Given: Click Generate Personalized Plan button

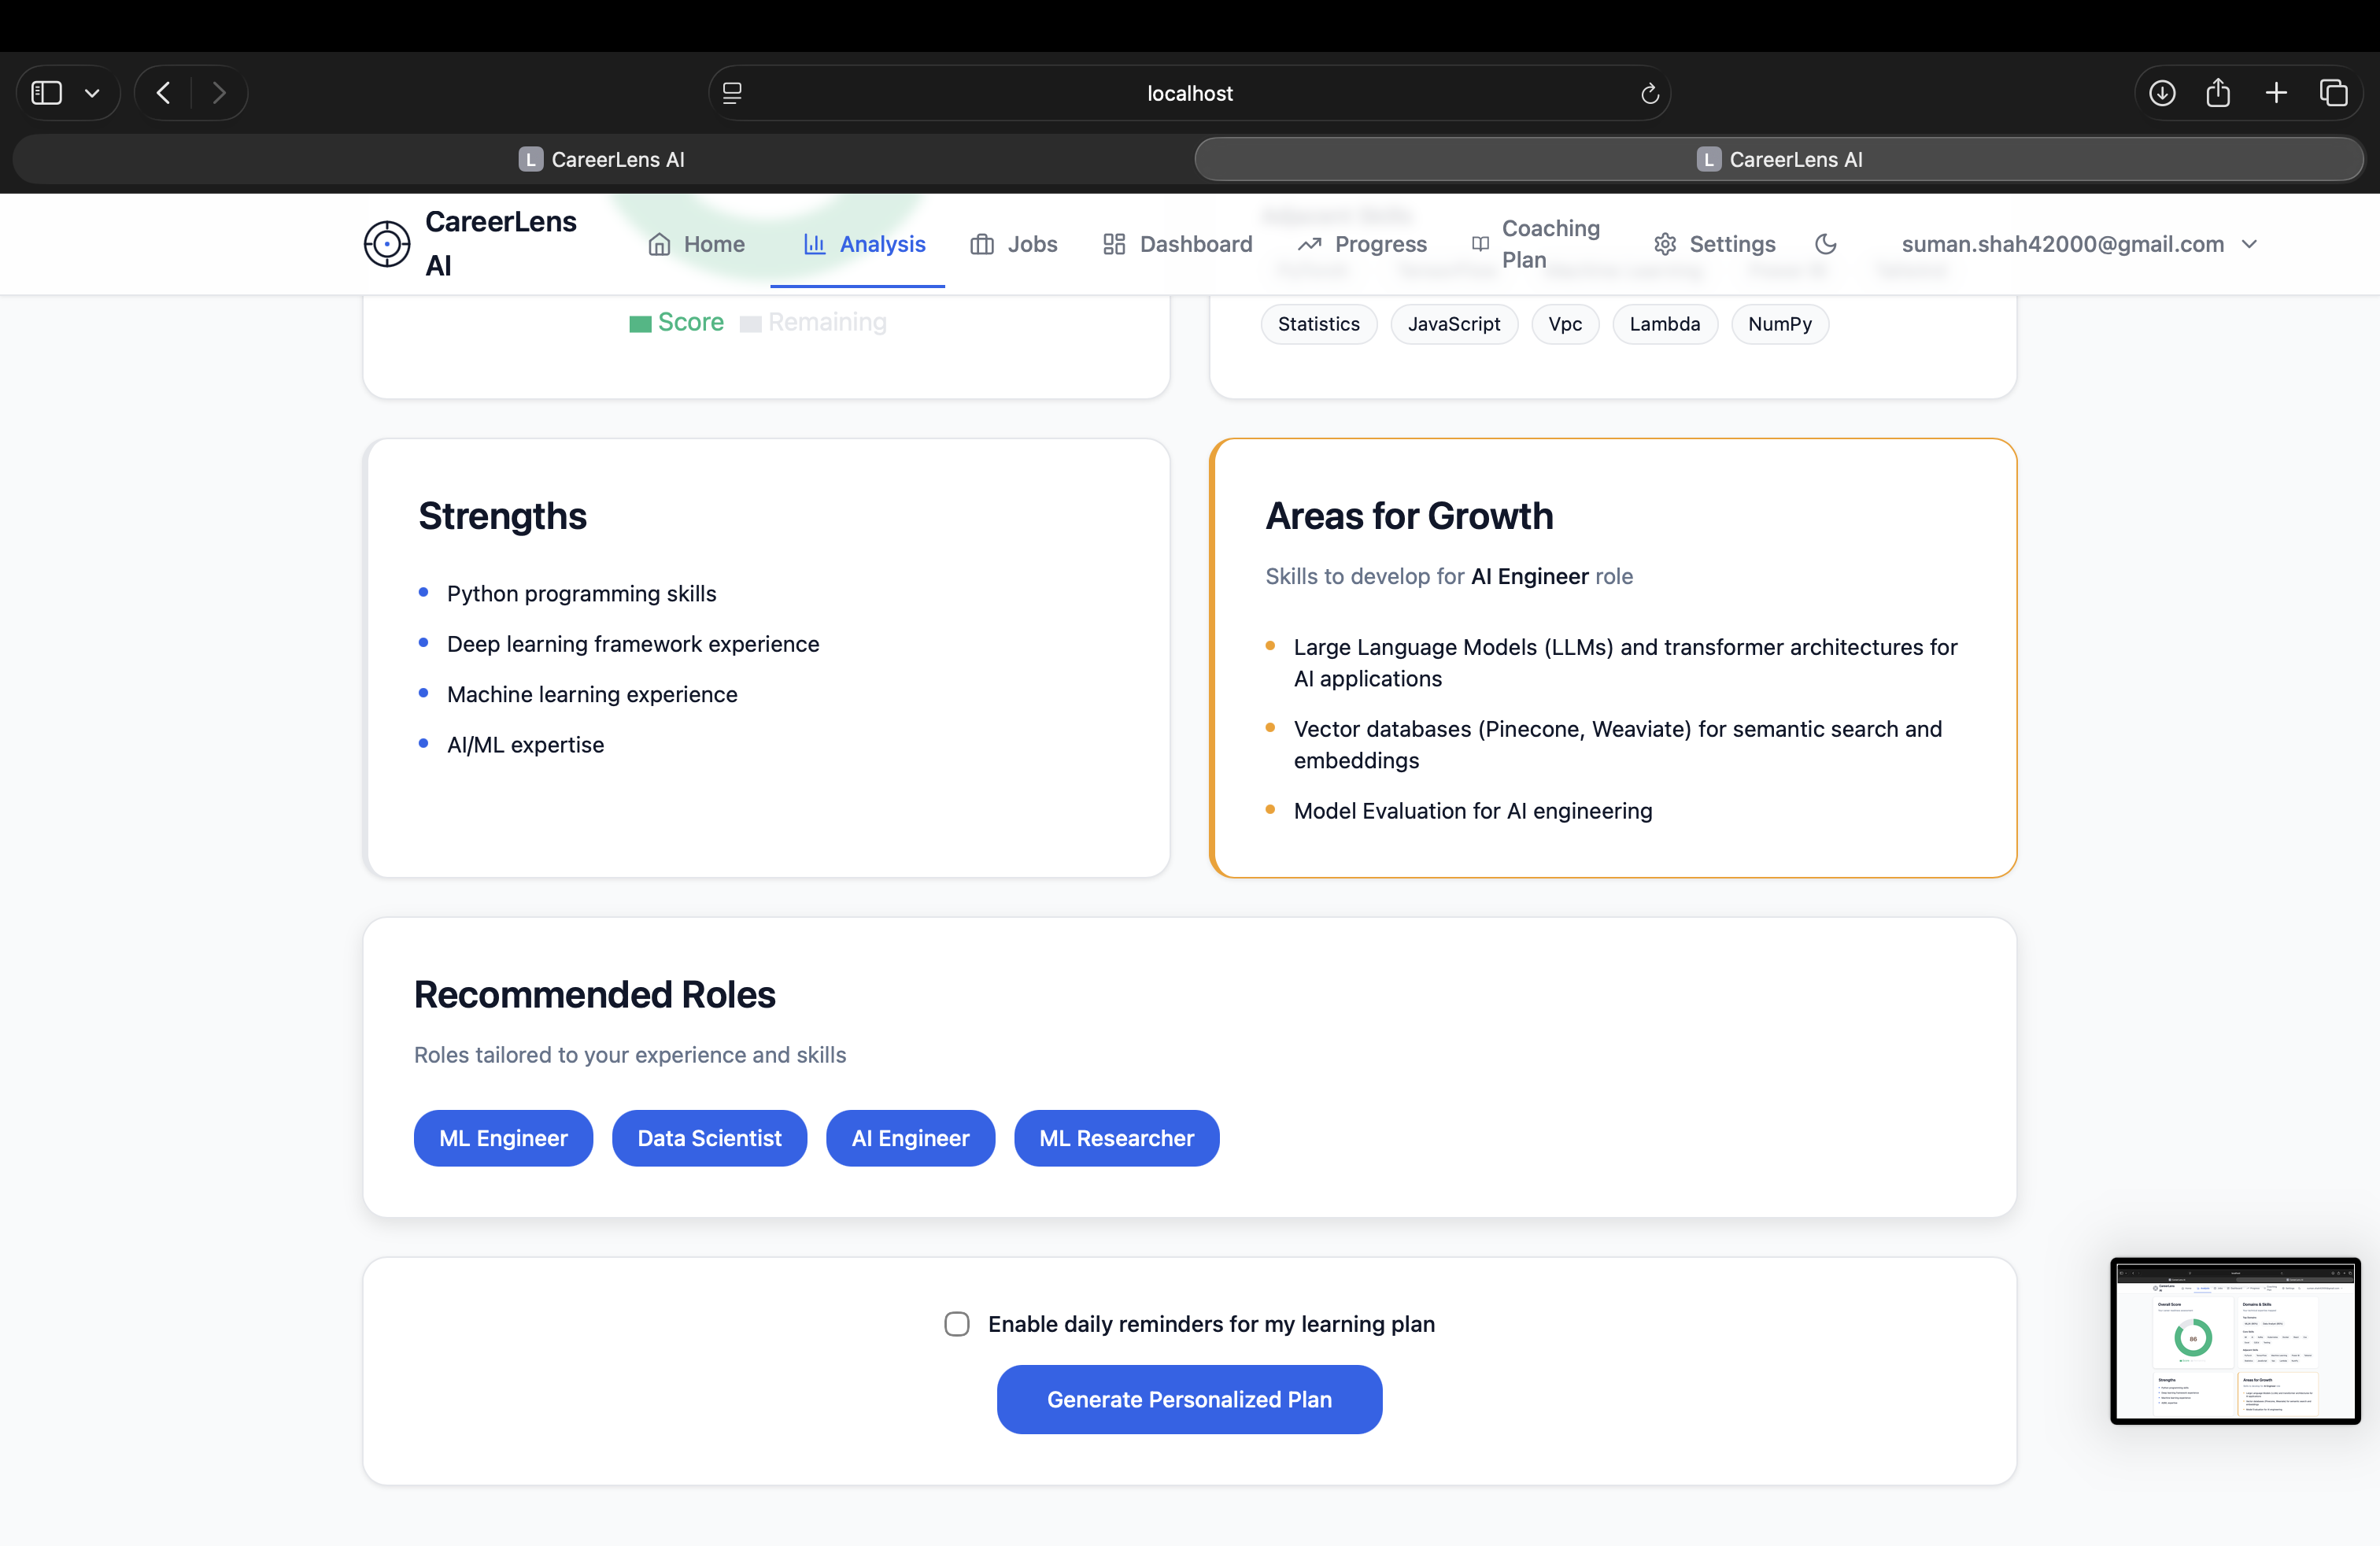Looking at the screenshot, I should tap(1189, 1399).
